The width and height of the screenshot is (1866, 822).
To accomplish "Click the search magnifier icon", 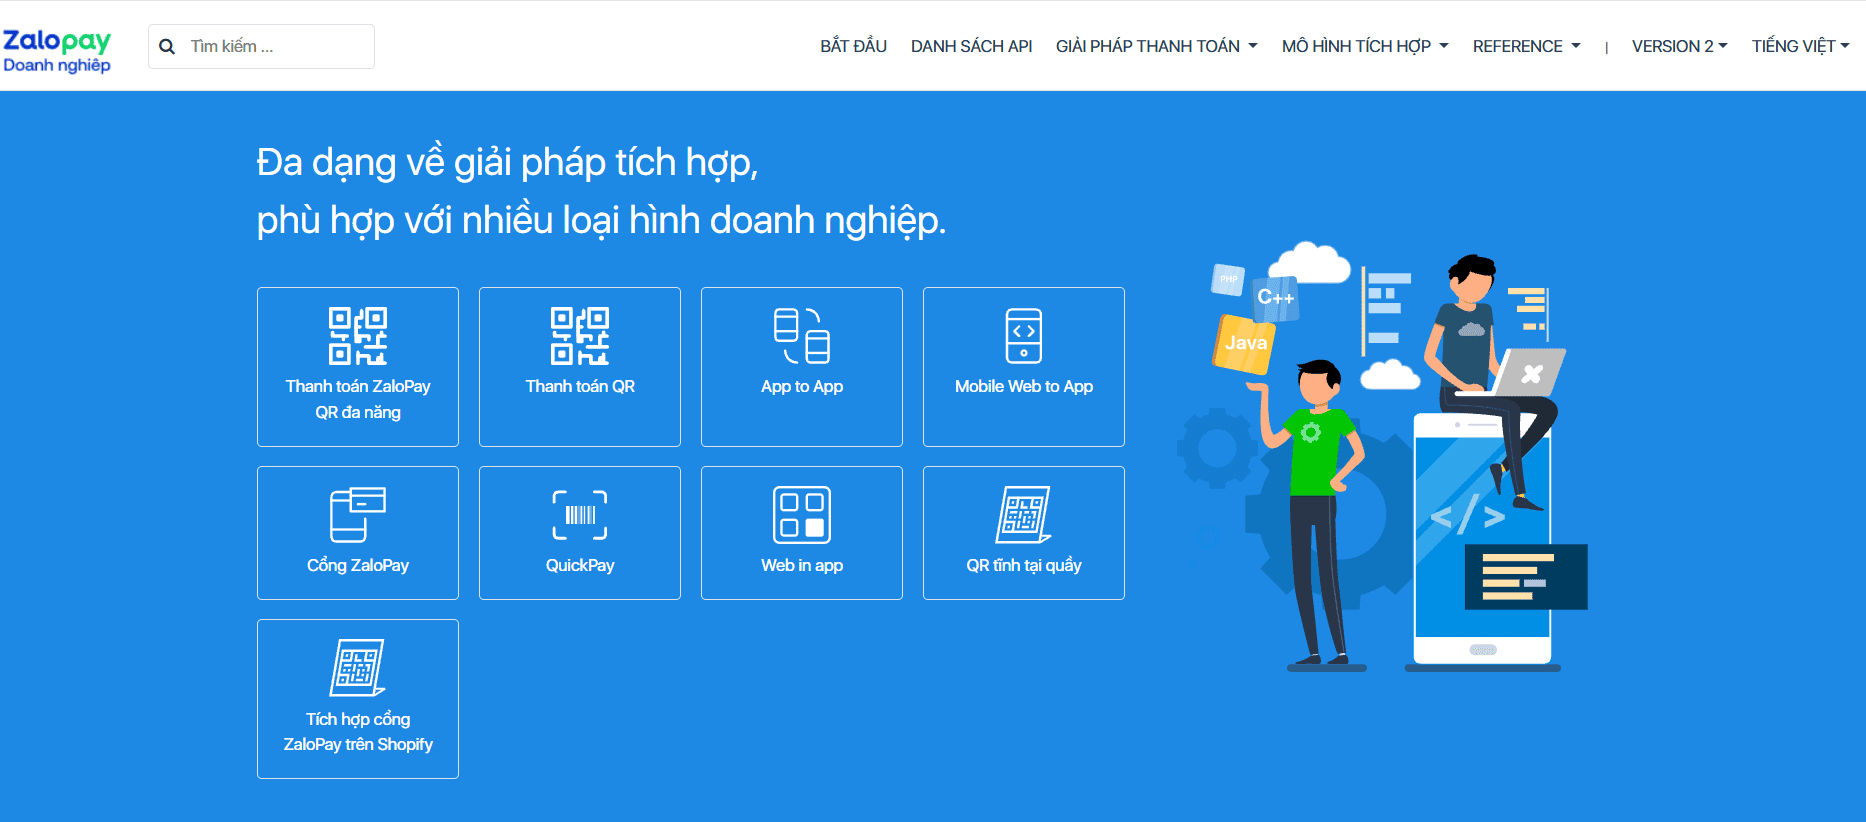I will 167,47.
